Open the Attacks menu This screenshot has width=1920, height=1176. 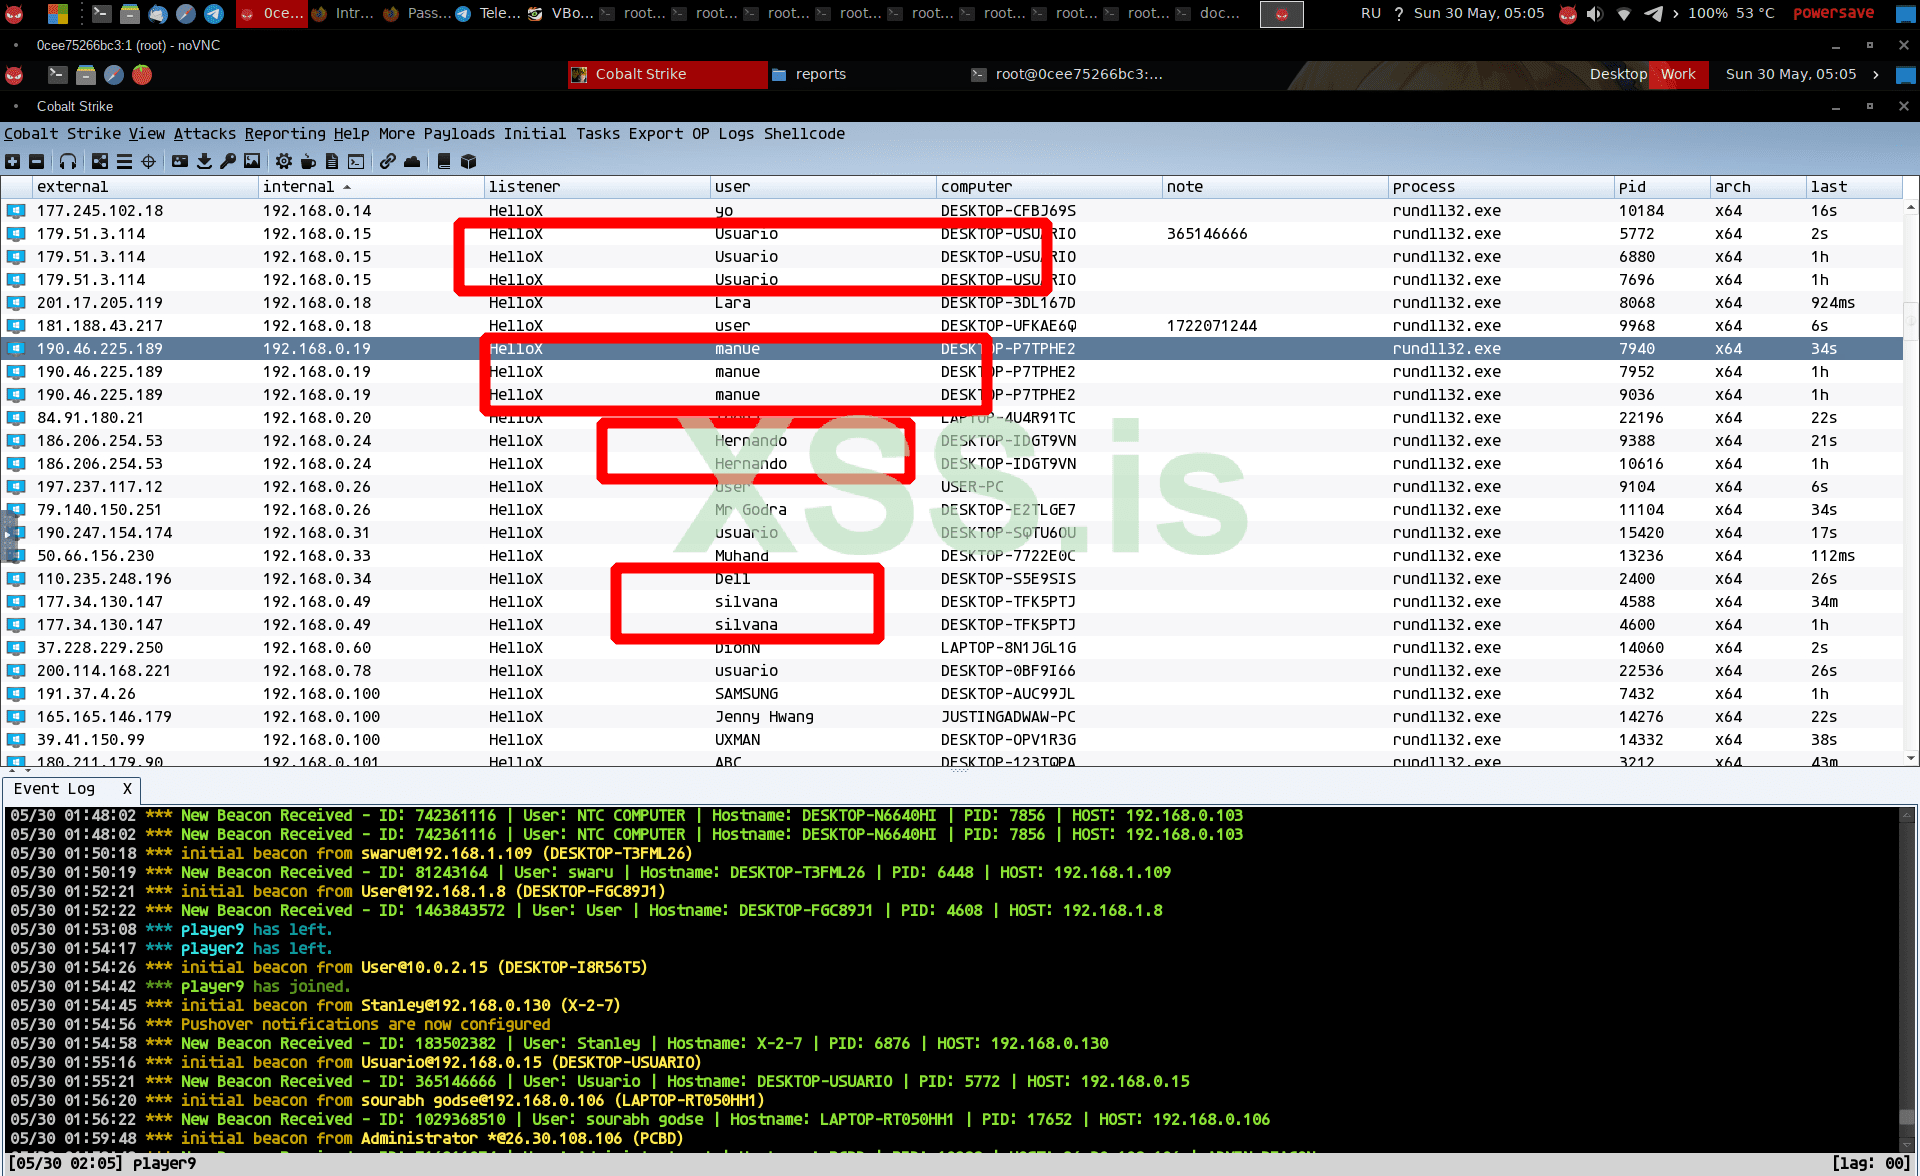pos(204,134)
